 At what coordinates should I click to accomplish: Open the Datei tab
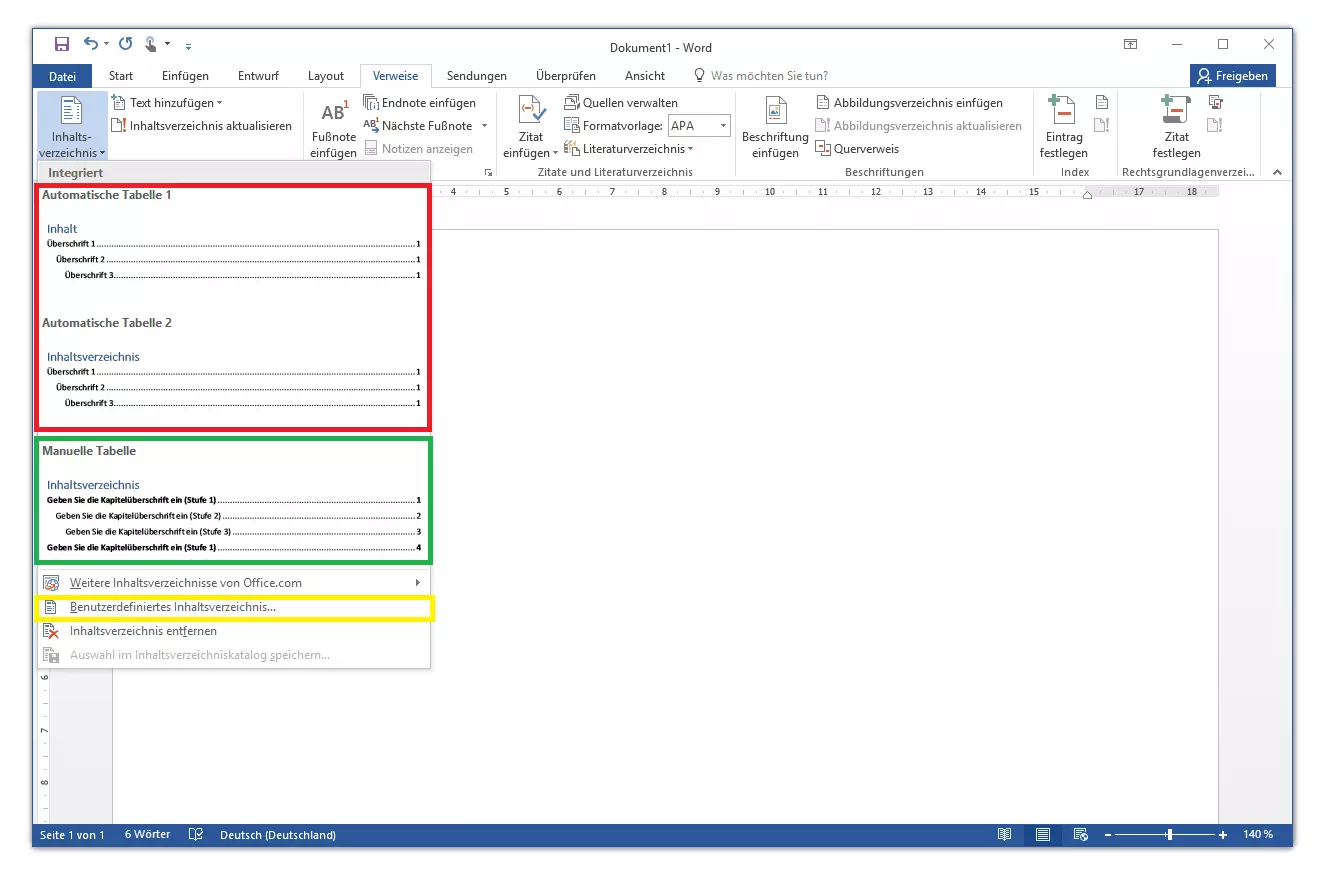(x=62, y=76)
